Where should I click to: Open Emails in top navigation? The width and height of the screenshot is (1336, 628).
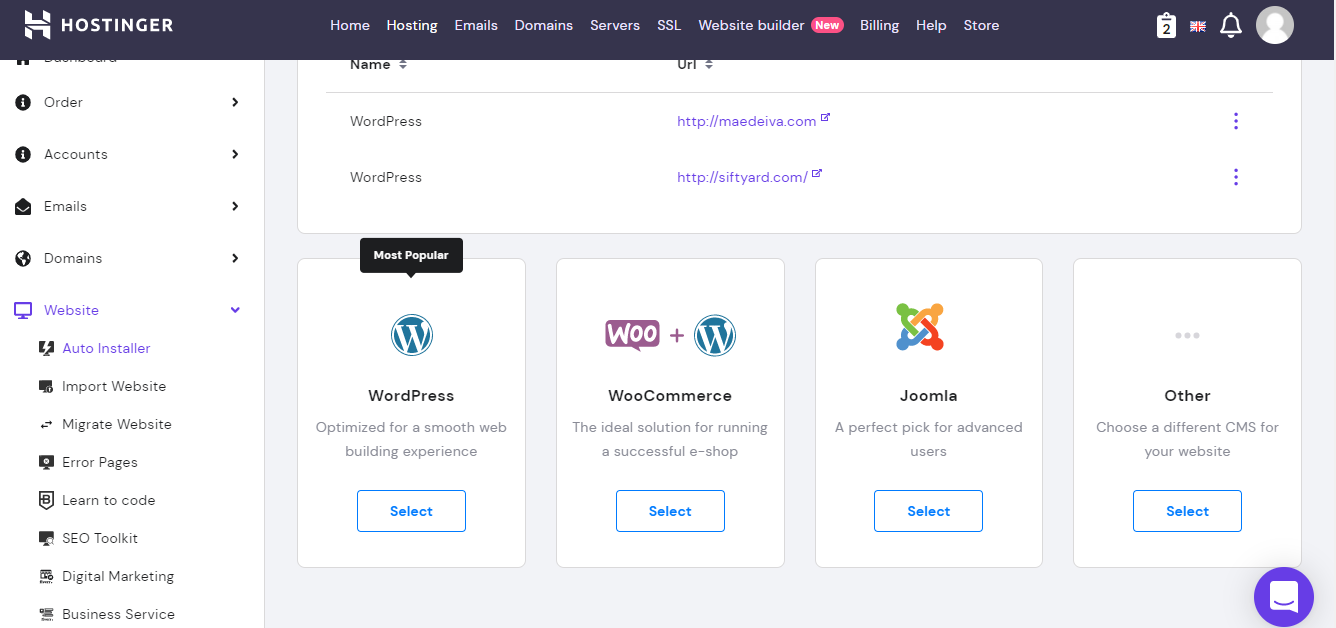pyautogui.click(x=476, y=25)
